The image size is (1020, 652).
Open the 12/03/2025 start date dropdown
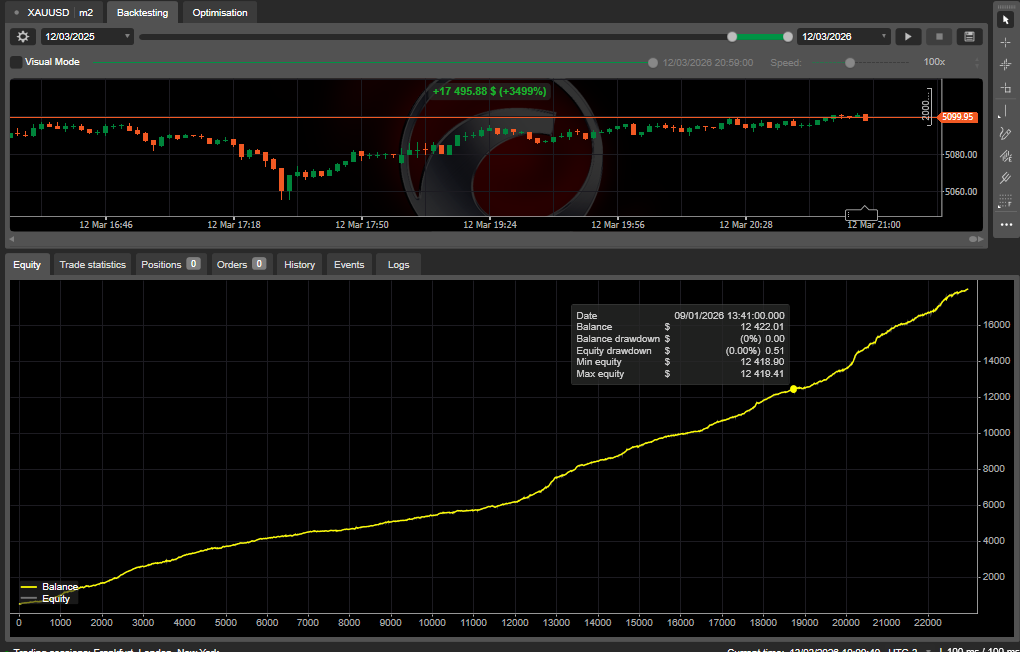click(x=126, y=36)
